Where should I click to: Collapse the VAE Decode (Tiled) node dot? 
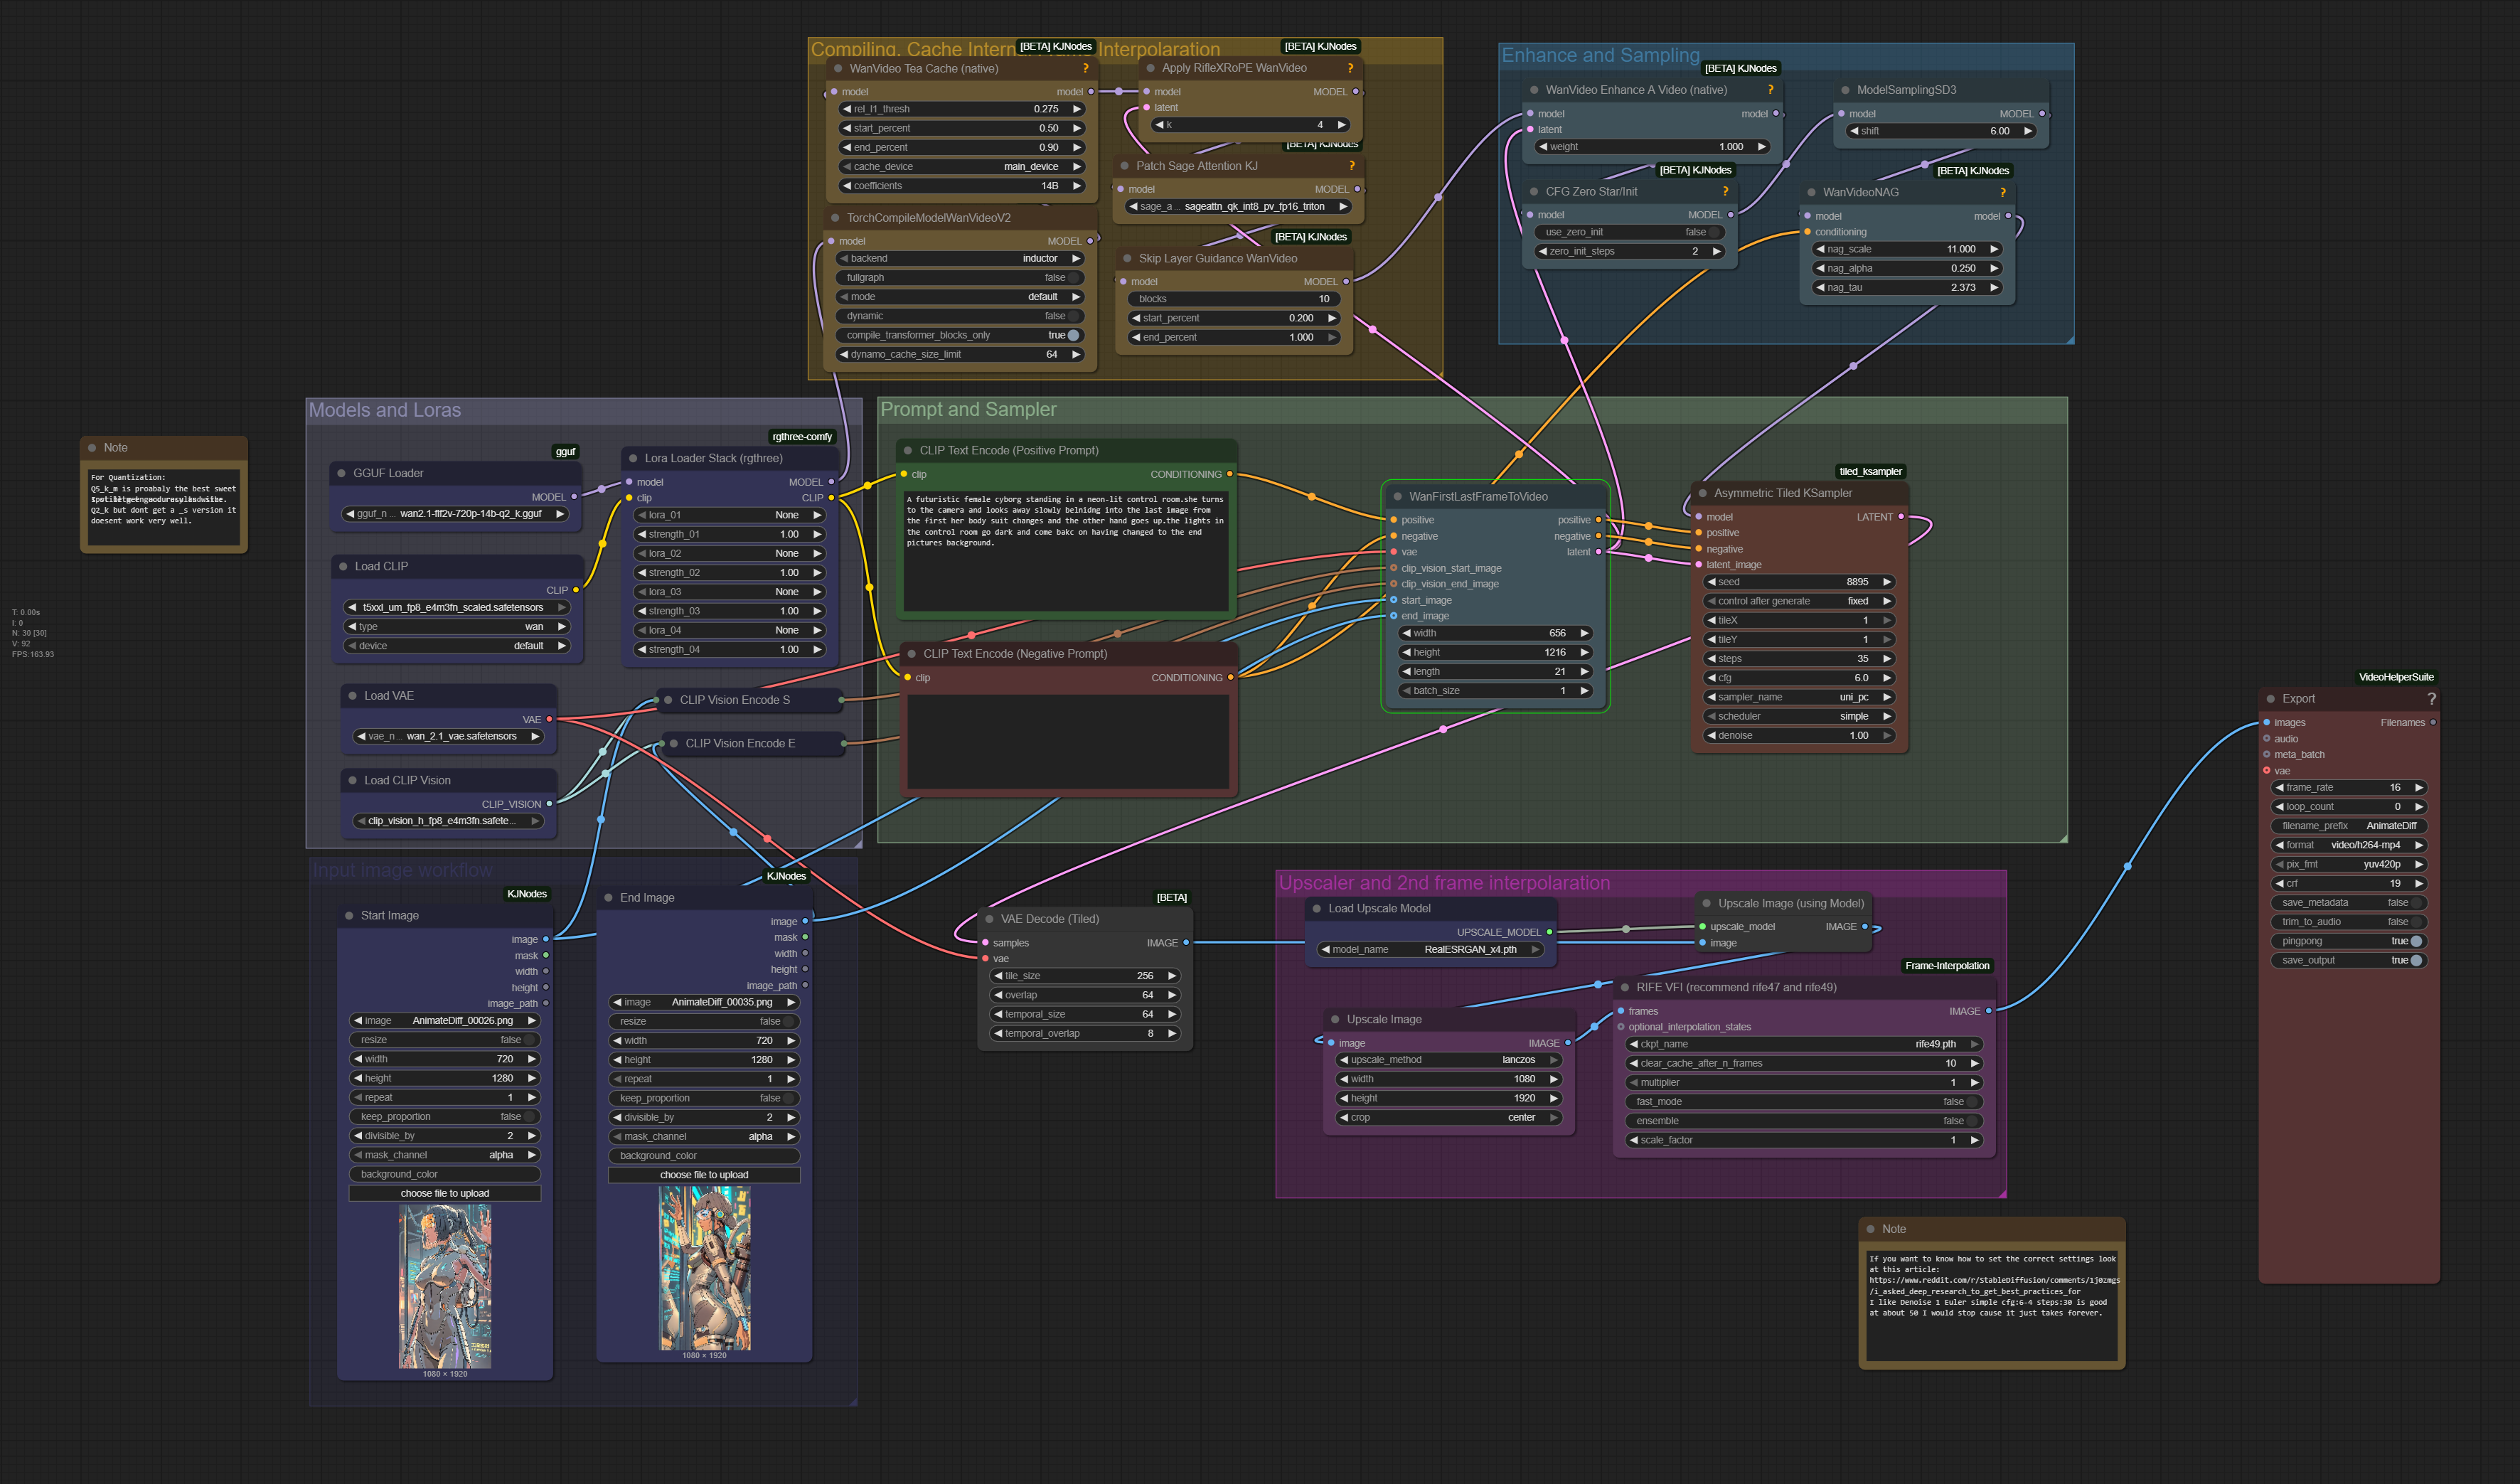click(x=989, y=919)
